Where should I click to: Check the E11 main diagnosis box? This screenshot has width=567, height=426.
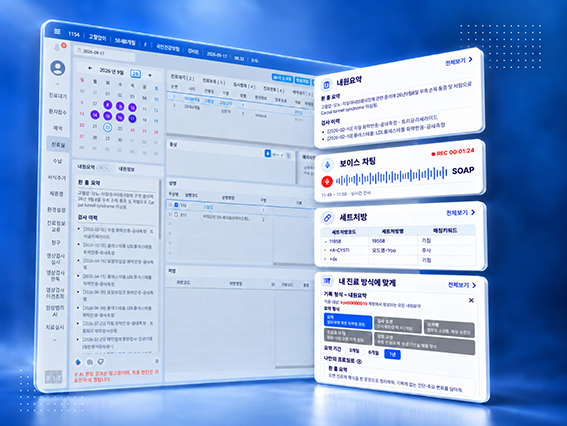coord(176,214)
